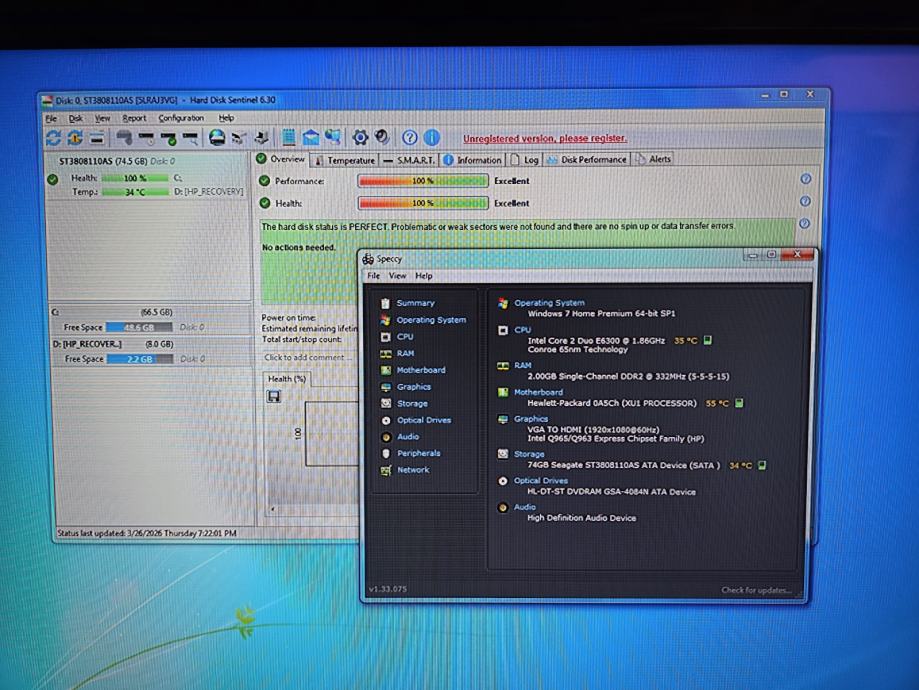Click the green temperature indicator next to Motherboard 55 °C

[739, 403]
